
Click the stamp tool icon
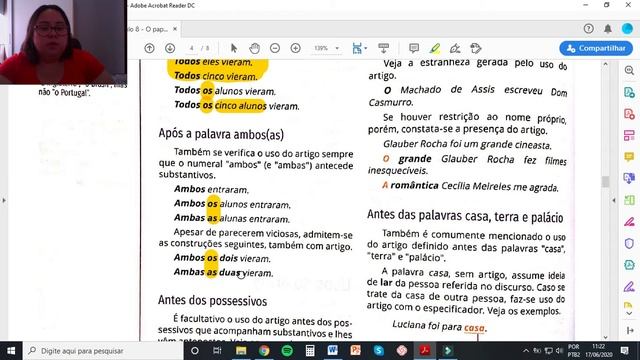click(x=476, y=48)
